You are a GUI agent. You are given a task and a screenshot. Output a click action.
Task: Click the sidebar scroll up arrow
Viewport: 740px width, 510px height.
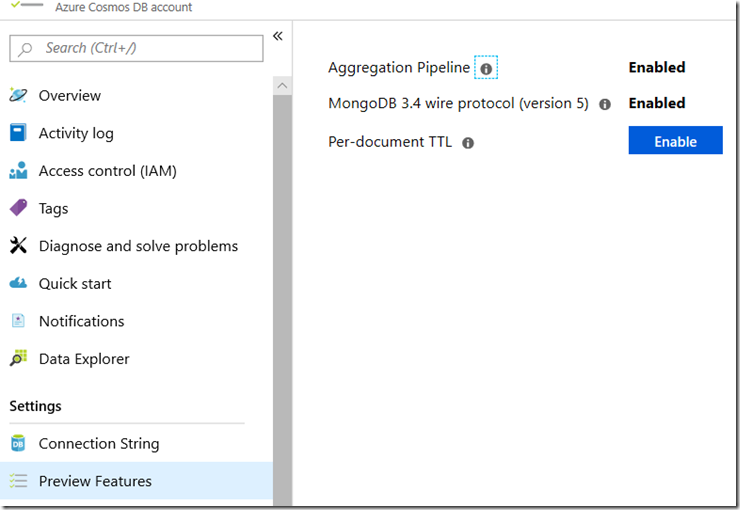pos(282,87)
